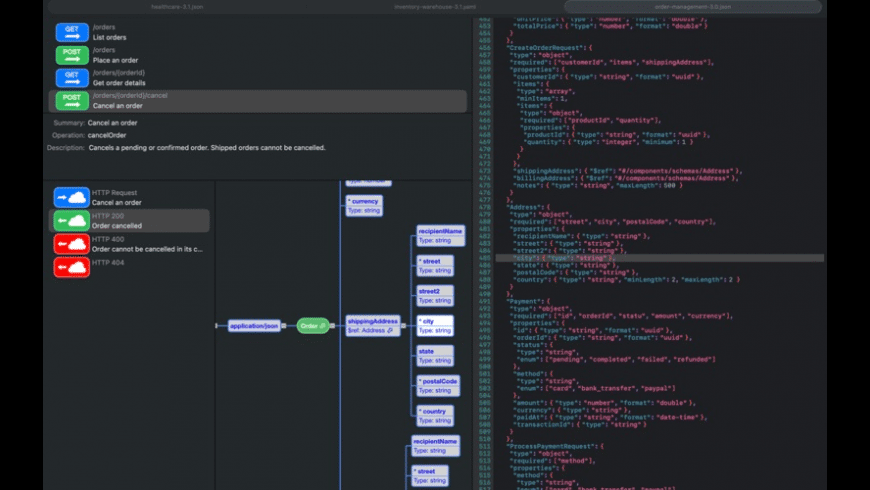Click the "ProcessPaymentRequest" code line

tap(555, 446)
